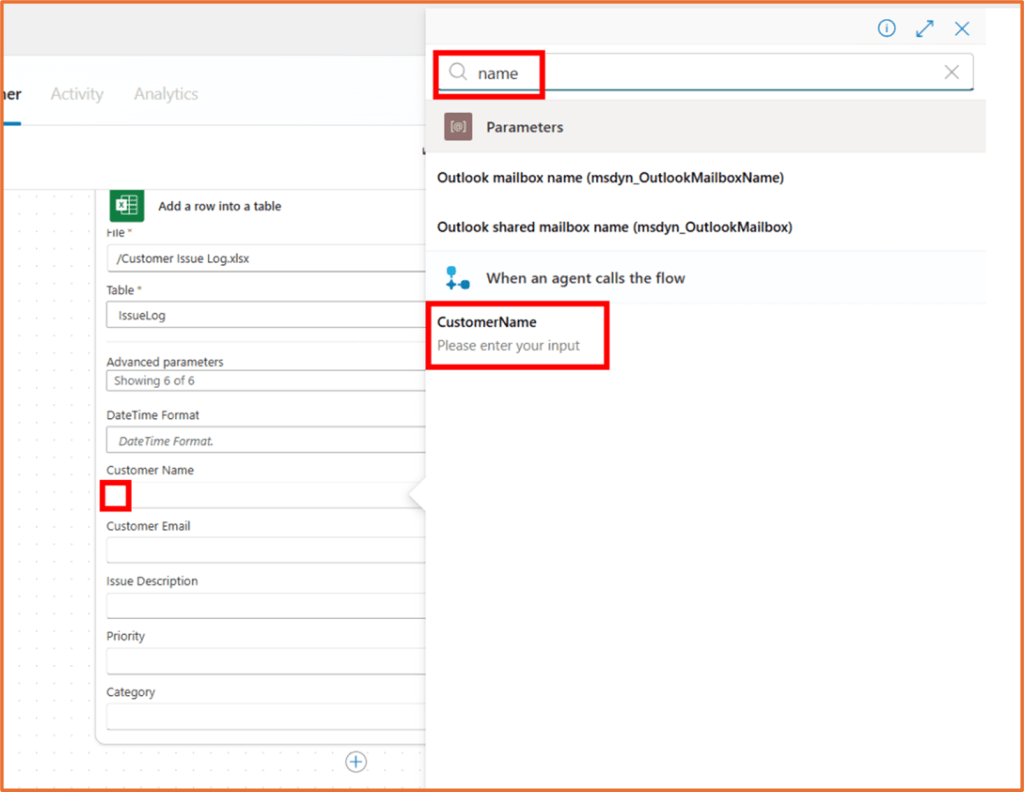Select the When an agent calls the flow trigger icon
Screen dimensions: 1024x792
[x=457, y=278]
